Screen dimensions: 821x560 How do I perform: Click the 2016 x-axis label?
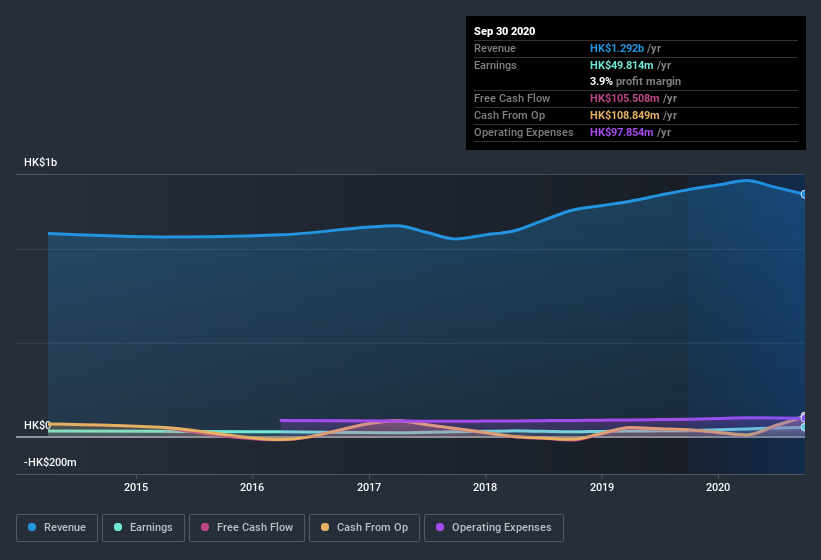252,487
